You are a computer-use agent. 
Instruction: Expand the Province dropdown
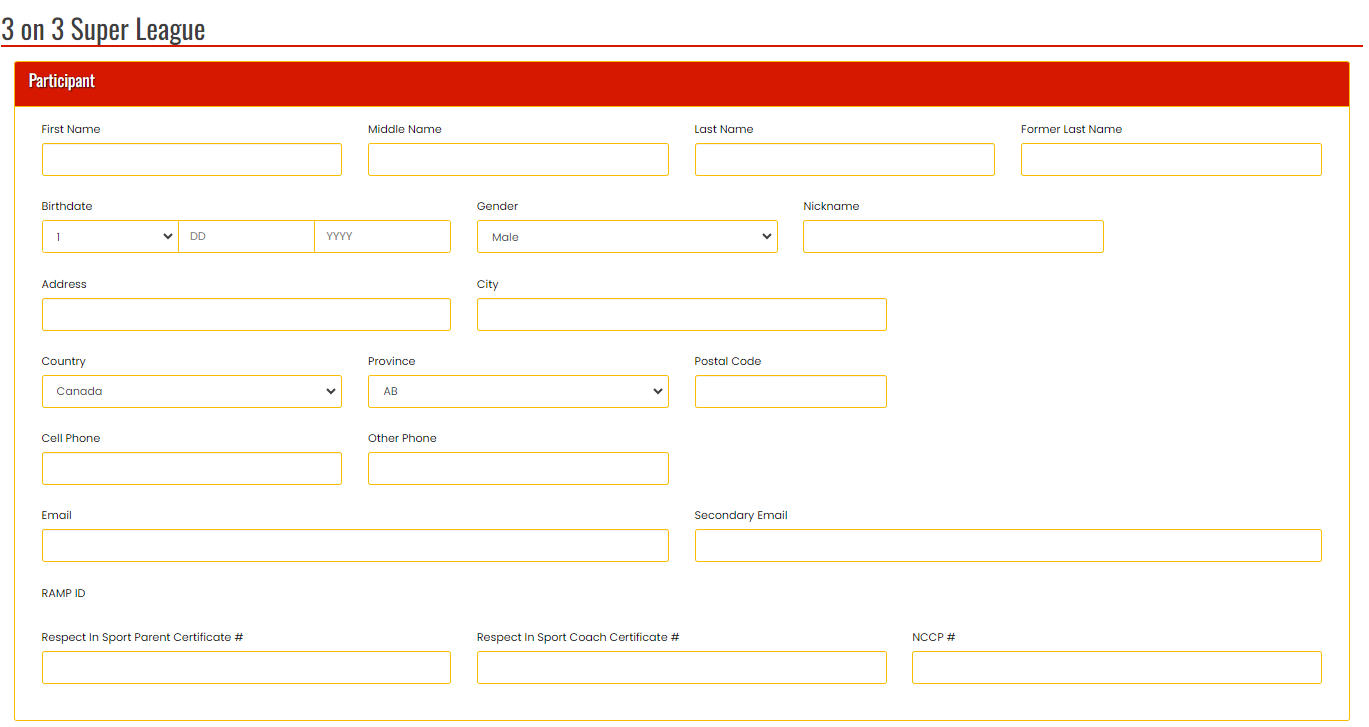(518, 391)
